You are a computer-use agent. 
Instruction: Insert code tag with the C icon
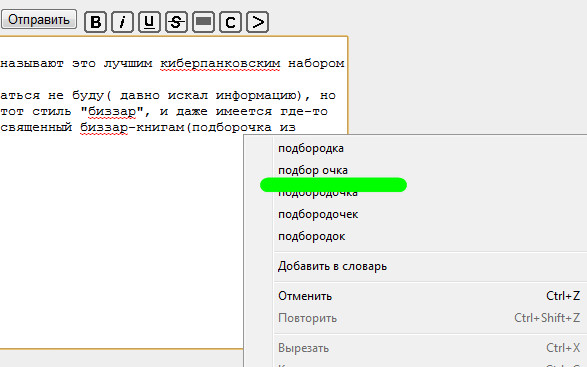pyautogui.click(x=230, y=22)
